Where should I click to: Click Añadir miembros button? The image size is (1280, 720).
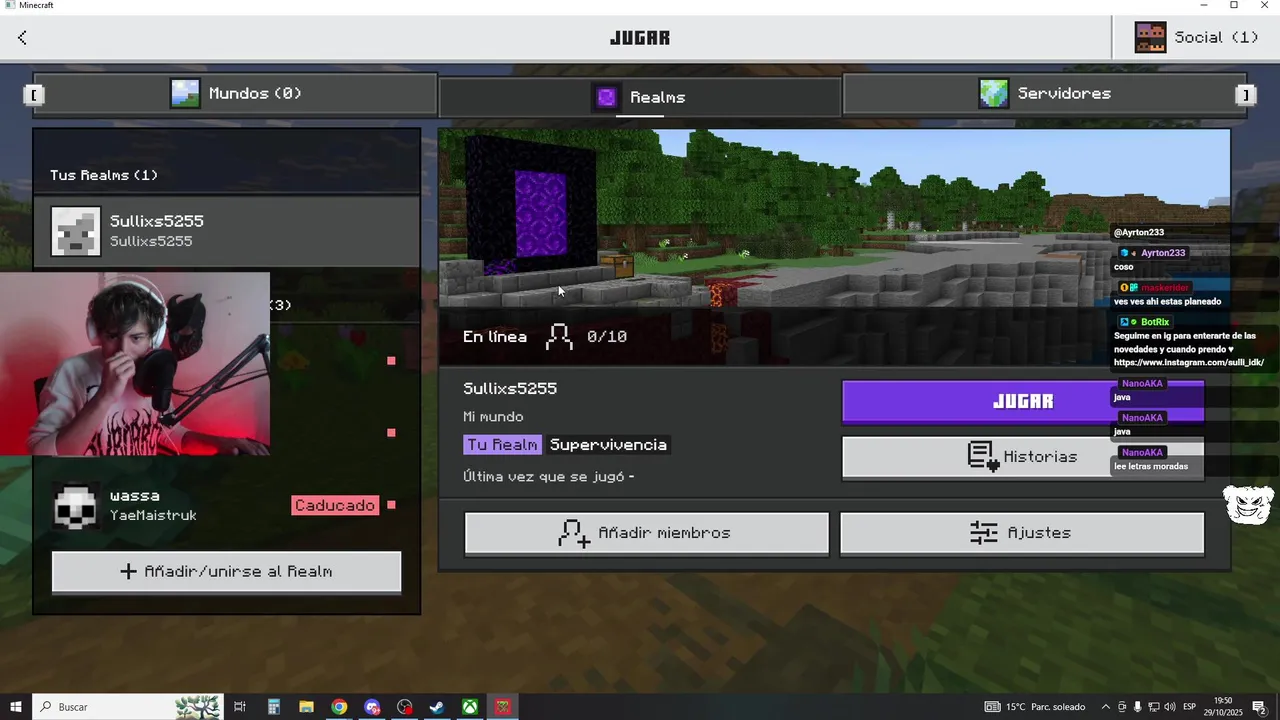(646, 533)
